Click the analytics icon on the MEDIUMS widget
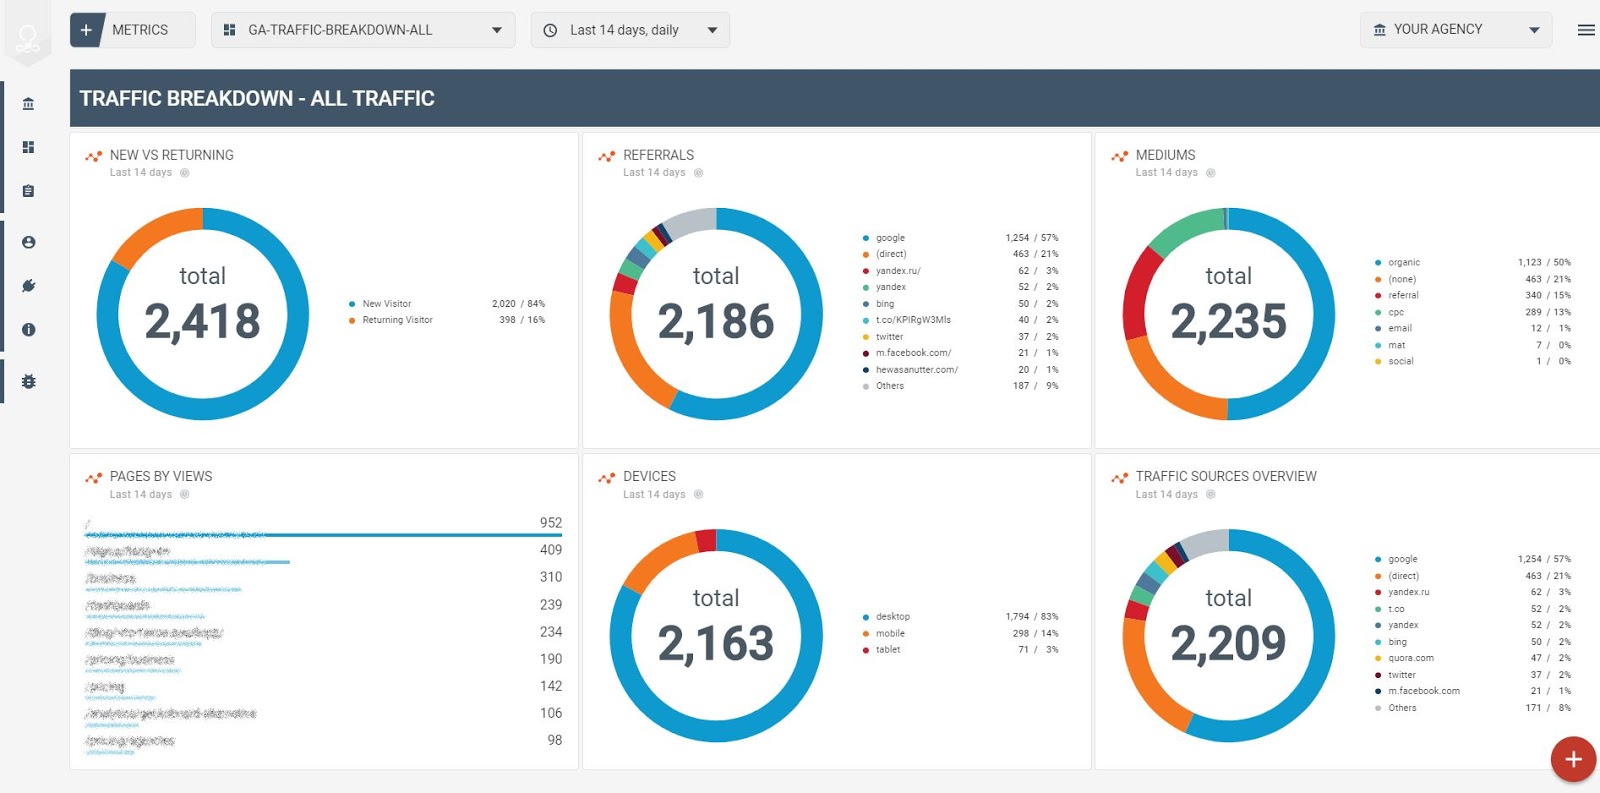The height and width of the screenshot is (793, 1600). click(1120, 156)
